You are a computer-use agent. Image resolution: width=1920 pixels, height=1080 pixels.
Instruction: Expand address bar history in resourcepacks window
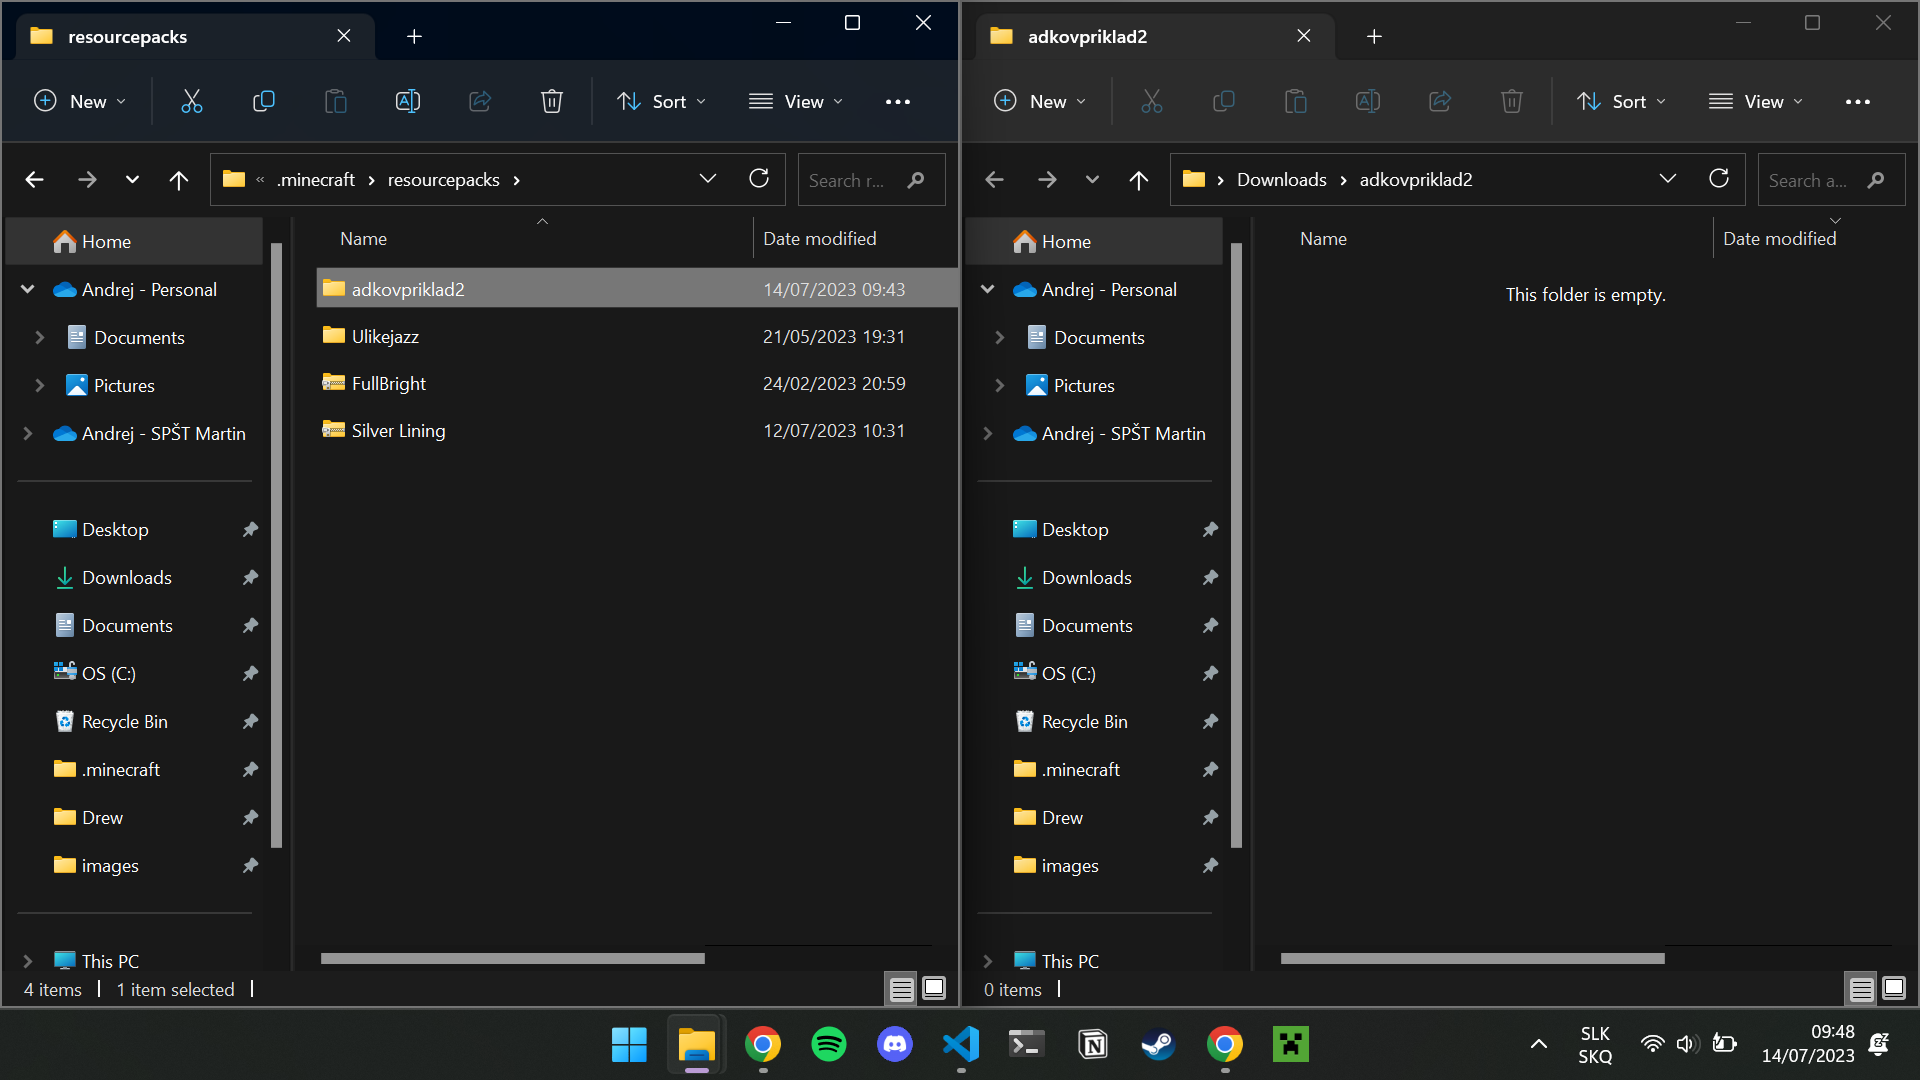click(708, 179)
